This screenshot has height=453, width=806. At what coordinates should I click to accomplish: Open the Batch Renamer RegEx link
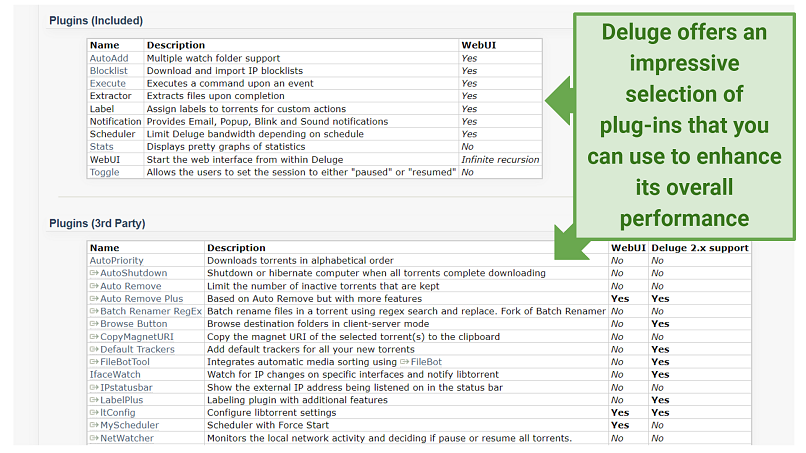tap(151, 311)
